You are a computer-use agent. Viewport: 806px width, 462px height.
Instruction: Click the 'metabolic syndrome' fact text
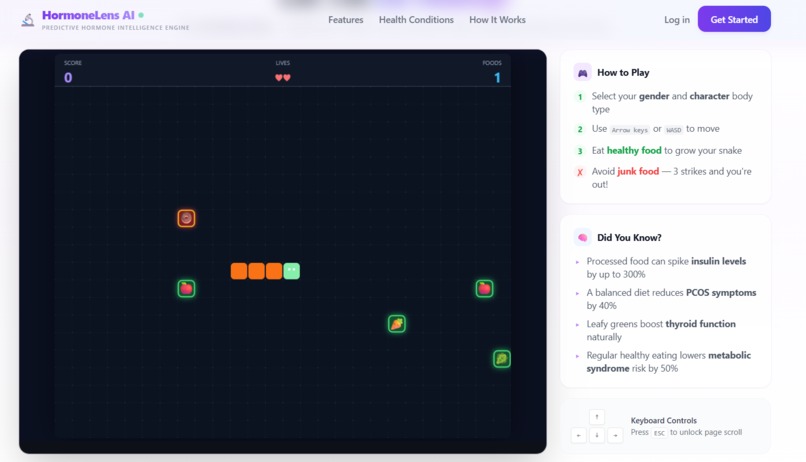pyautogui.click(x=669, y=362)
